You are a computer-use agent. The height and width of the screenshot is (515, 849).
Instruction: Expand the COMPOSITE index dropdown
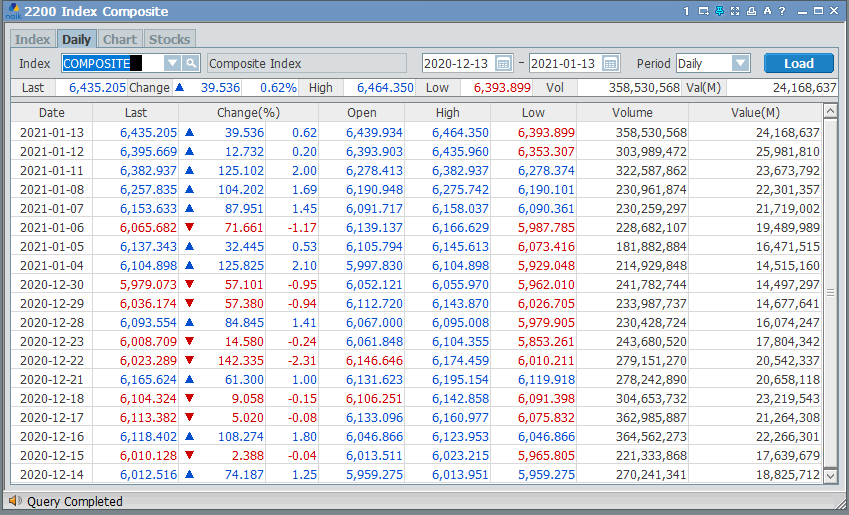(x=171, y=63)
